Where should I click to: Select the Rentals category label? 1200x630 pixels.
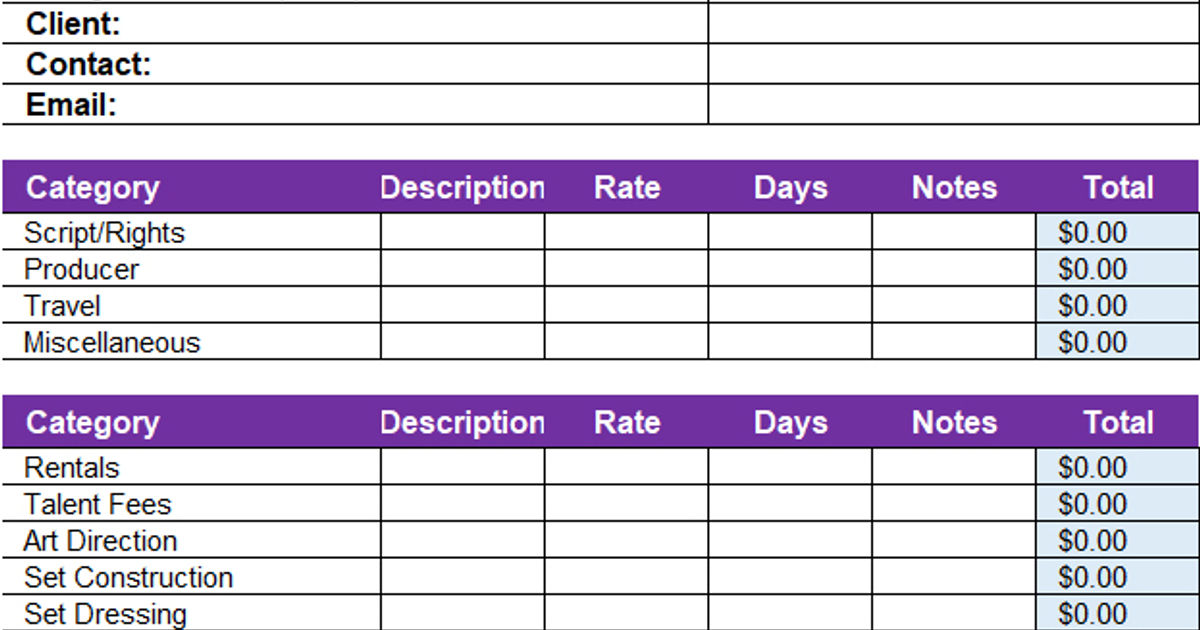[71, 468]
